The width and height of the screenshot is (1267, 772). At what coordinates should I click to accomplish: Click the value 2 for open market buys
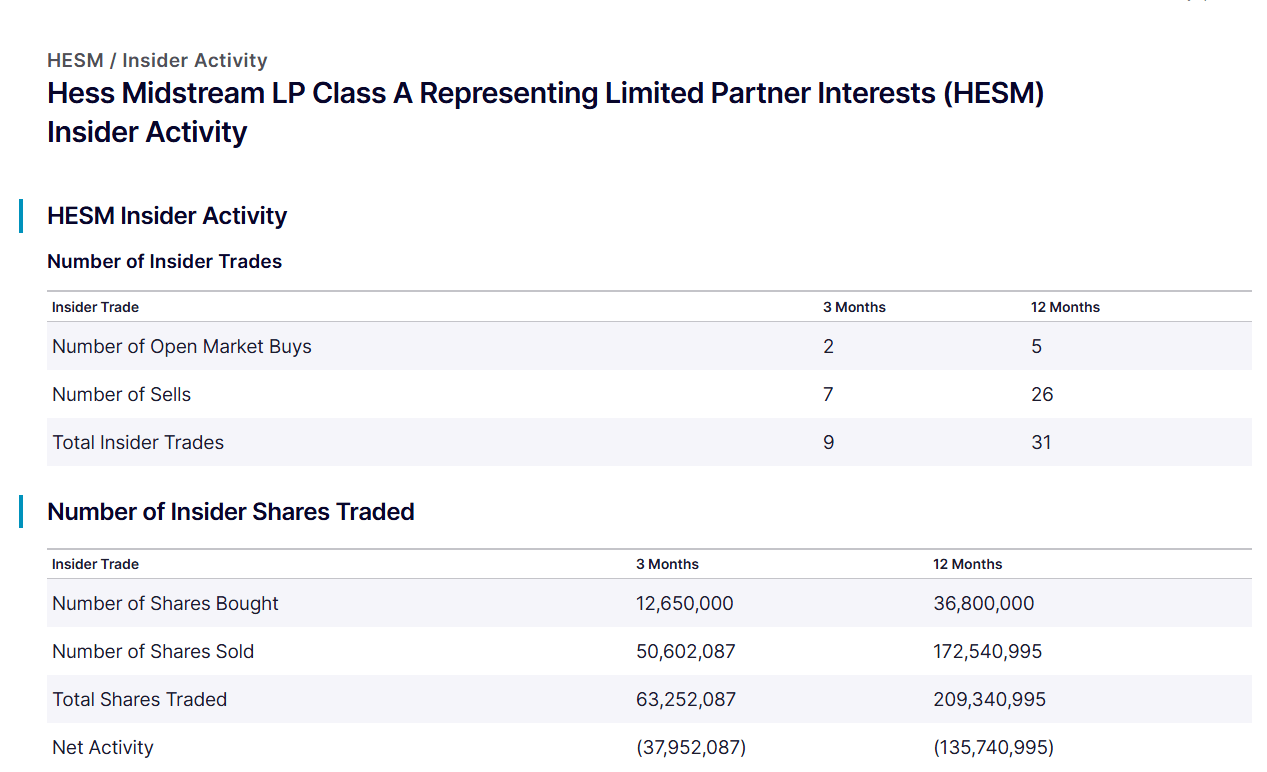828,346
